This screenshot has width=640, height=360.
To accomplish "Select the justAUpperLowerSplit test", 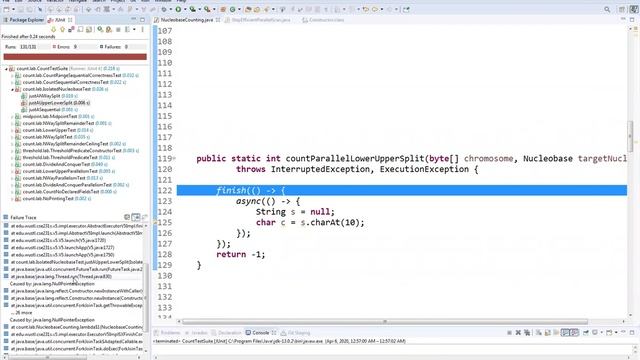I will click(56, 103).
